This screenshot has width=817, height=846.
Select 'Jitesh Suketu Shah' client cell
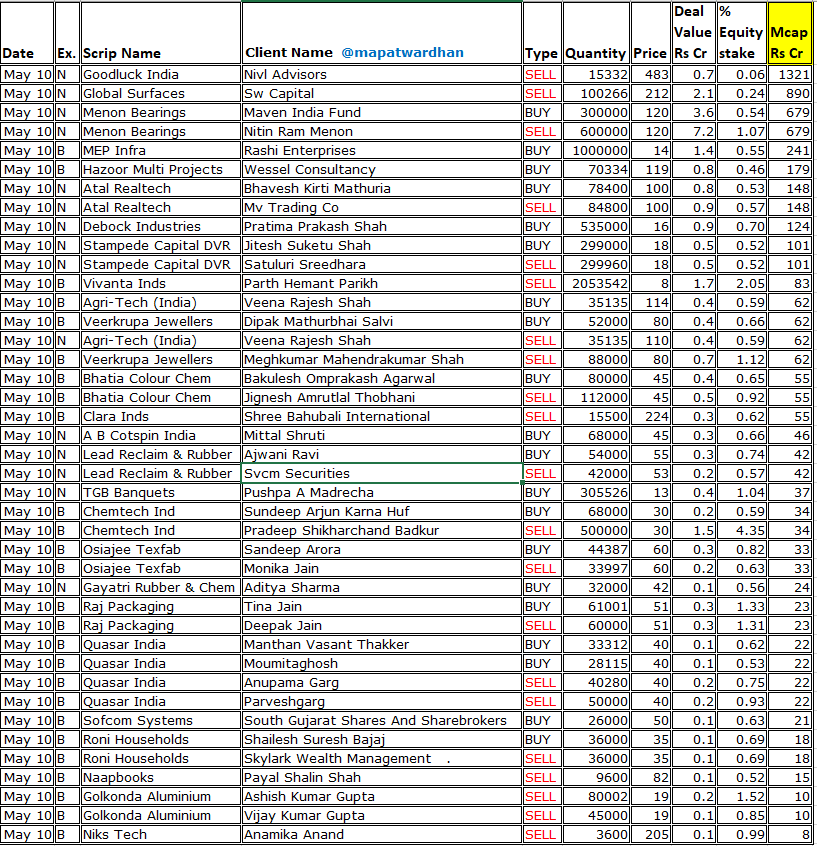(x=382, y=245)
